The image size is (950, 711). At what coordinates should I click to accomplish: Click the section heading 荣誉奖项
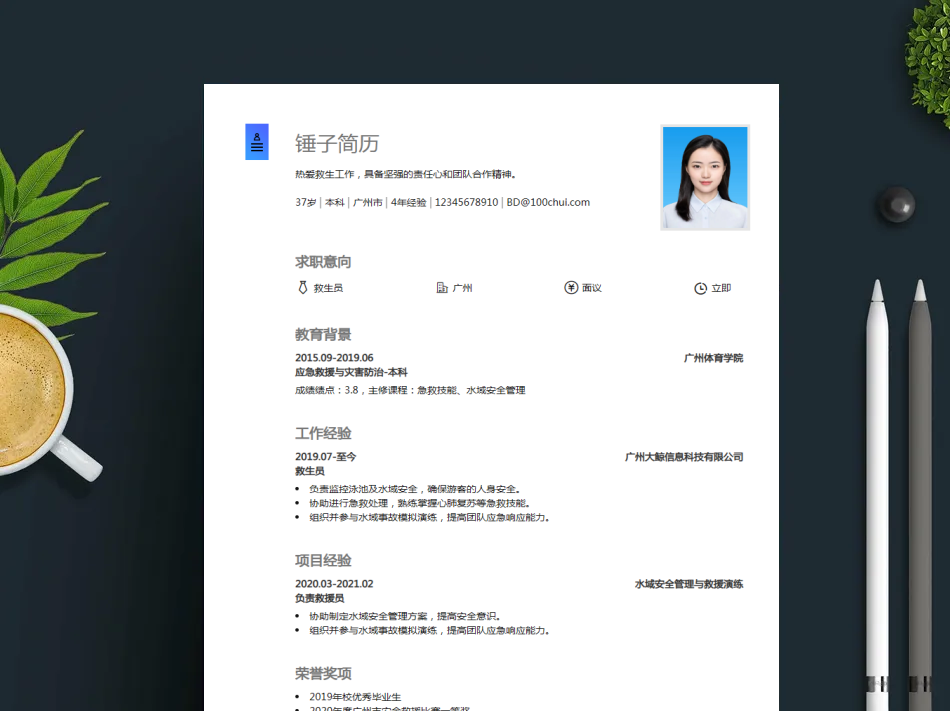pyautogui.click(x=323, y=673)
